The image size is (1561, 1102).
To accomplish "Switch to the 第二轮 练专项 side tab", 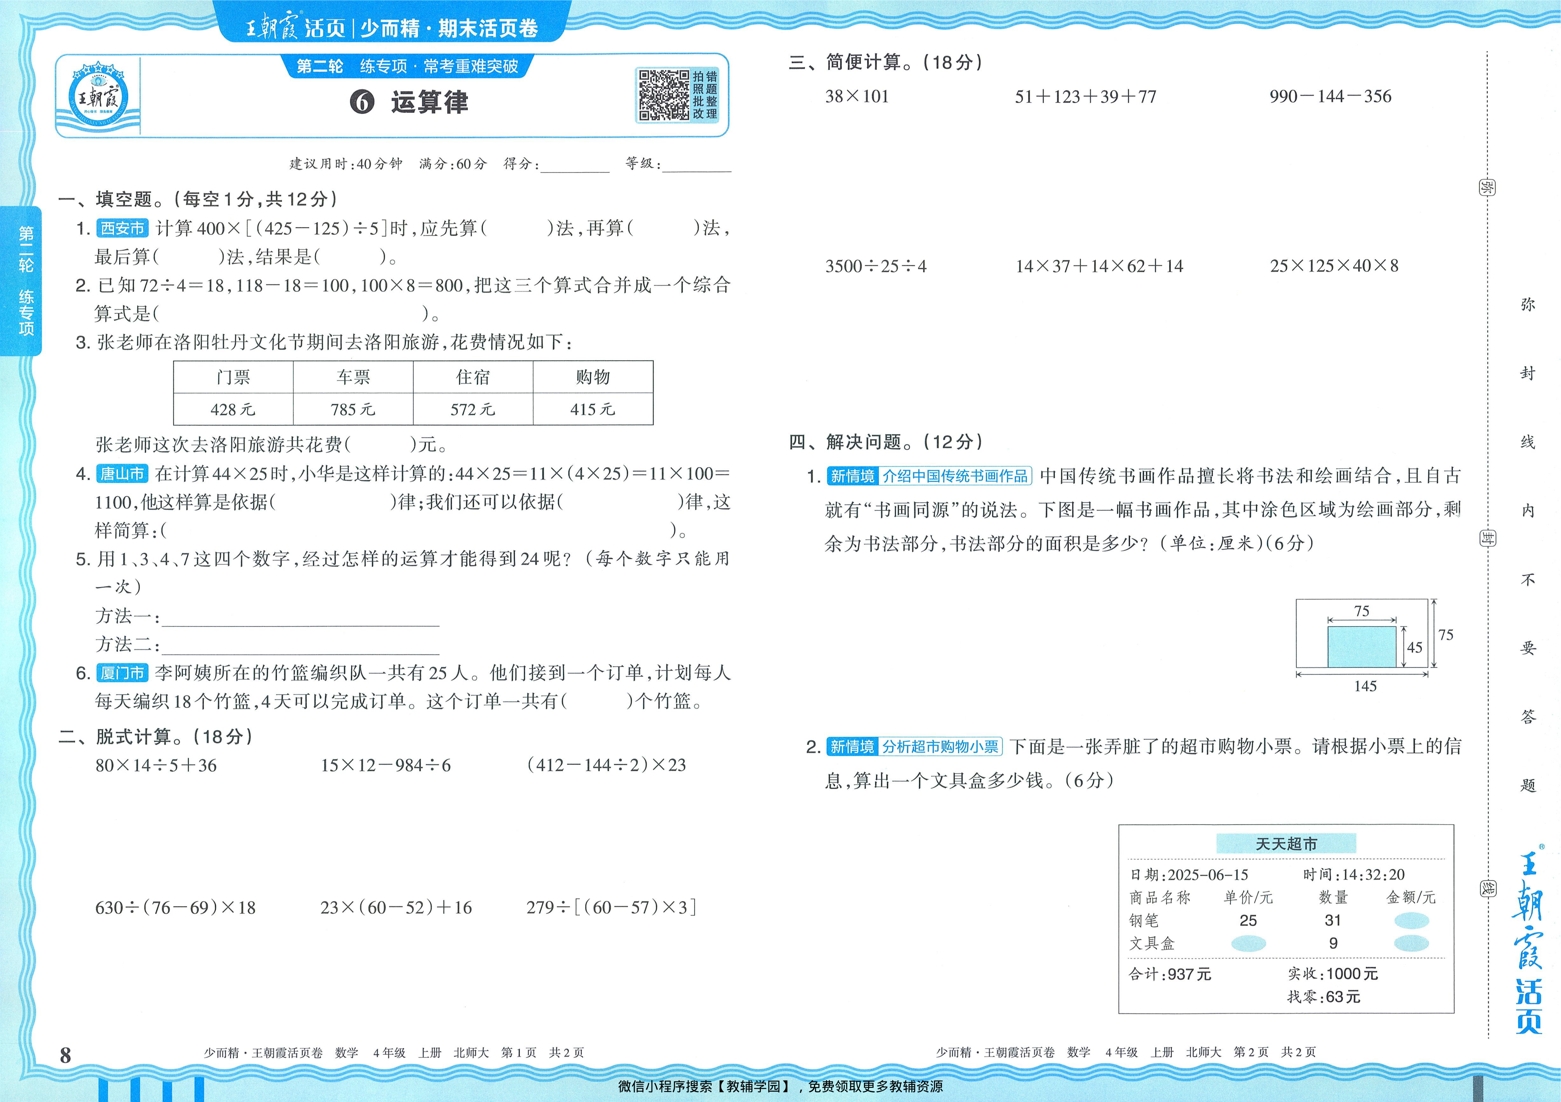I will click(x=26, y=278).
